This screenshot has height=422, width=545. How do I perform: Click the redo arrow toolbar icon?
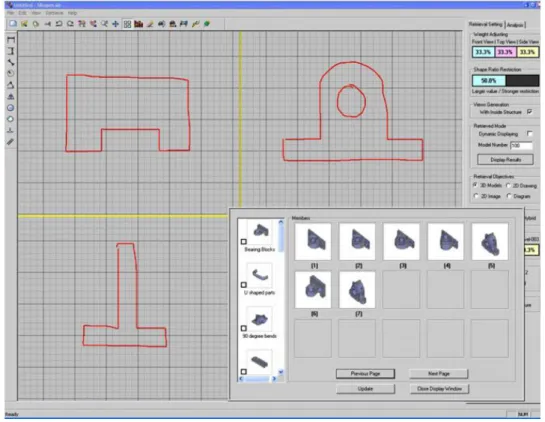click(x=70, y=24)
